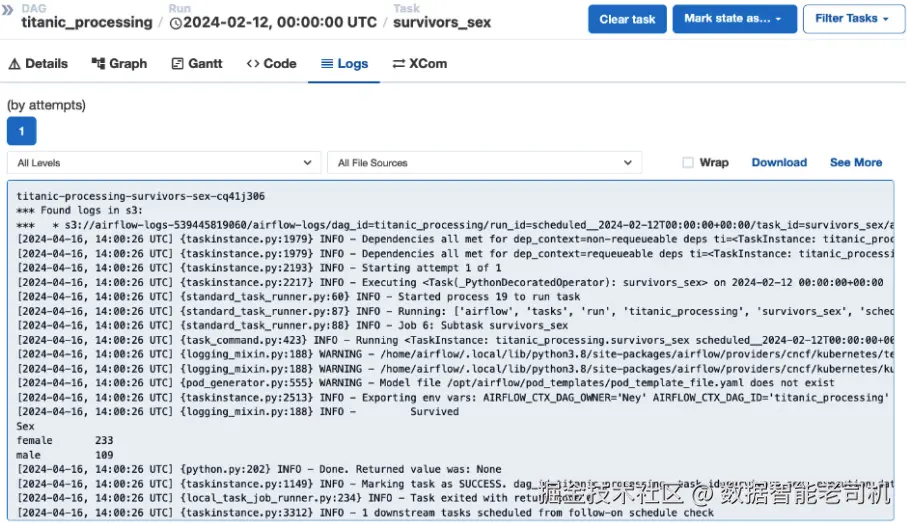907x523 pixels.
Task: Open the Filter Tasks dropdown
Action: point(853,19)
